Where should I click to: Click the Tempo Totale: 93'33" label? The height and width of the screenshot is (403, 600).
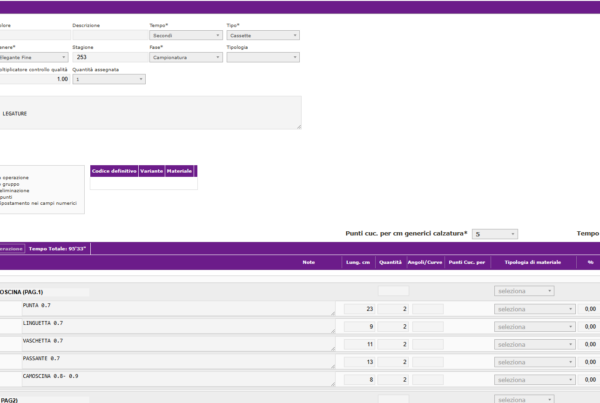(57, 249)
